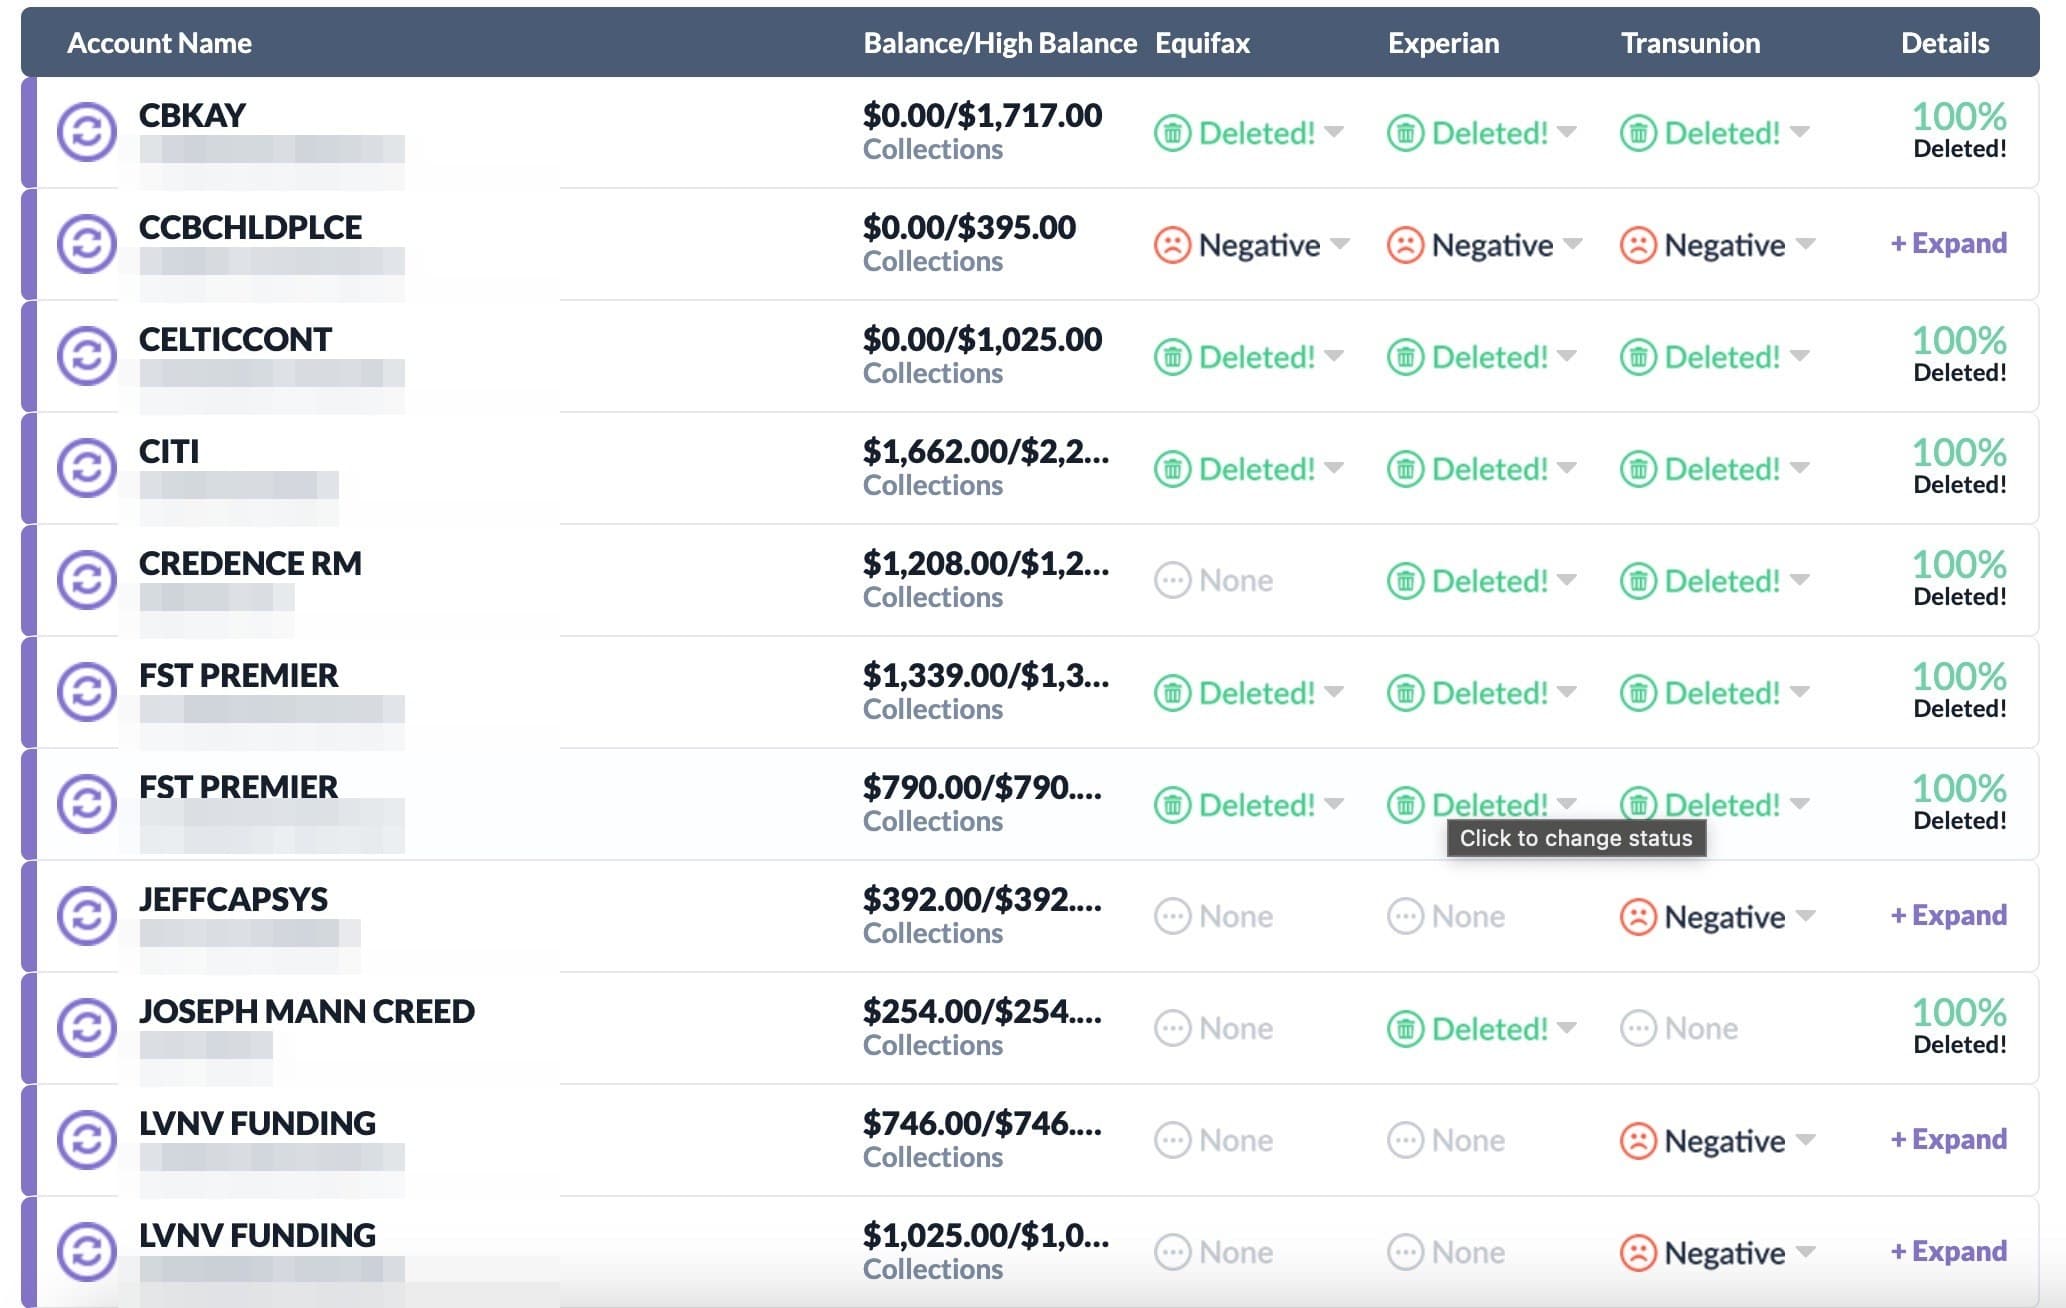Click the Balance/High Balance column header

click(x=1000, y=43)
